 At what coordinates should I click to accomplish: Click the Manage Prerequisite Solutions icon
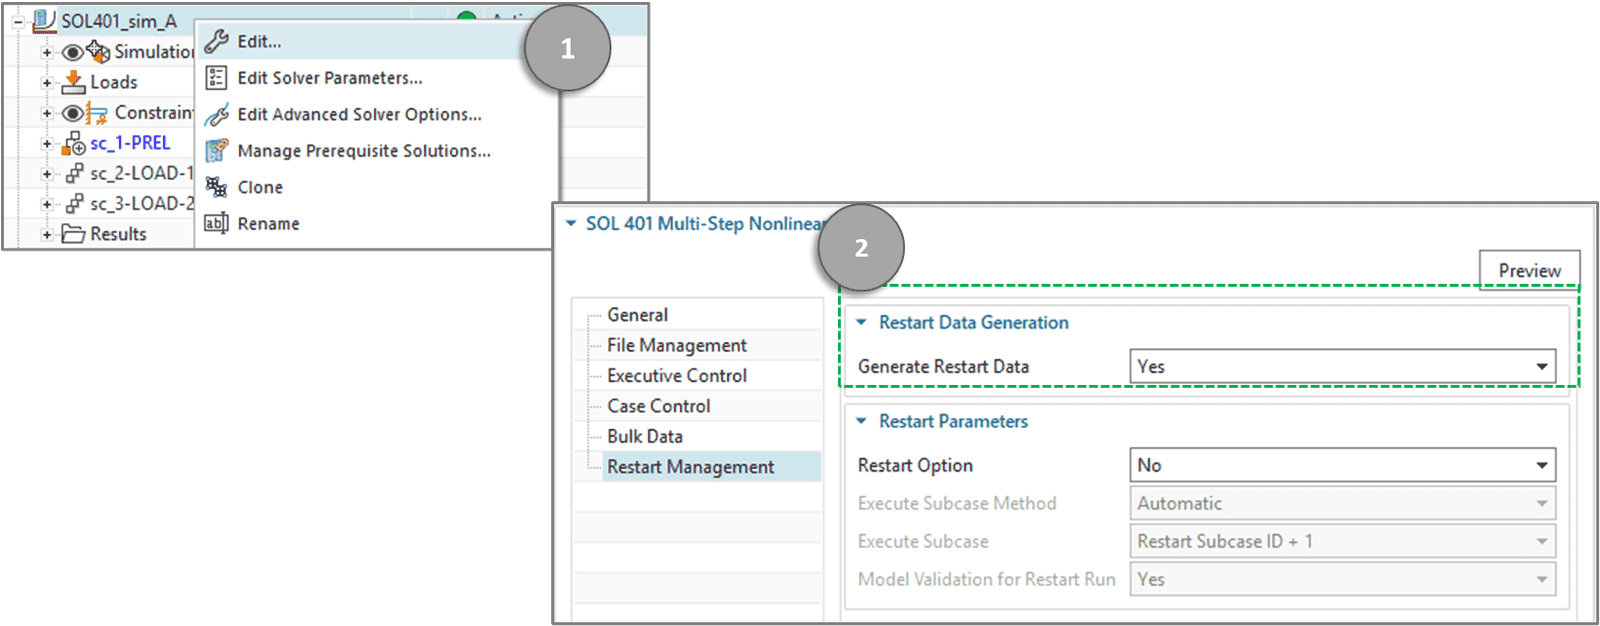point(216,151)
